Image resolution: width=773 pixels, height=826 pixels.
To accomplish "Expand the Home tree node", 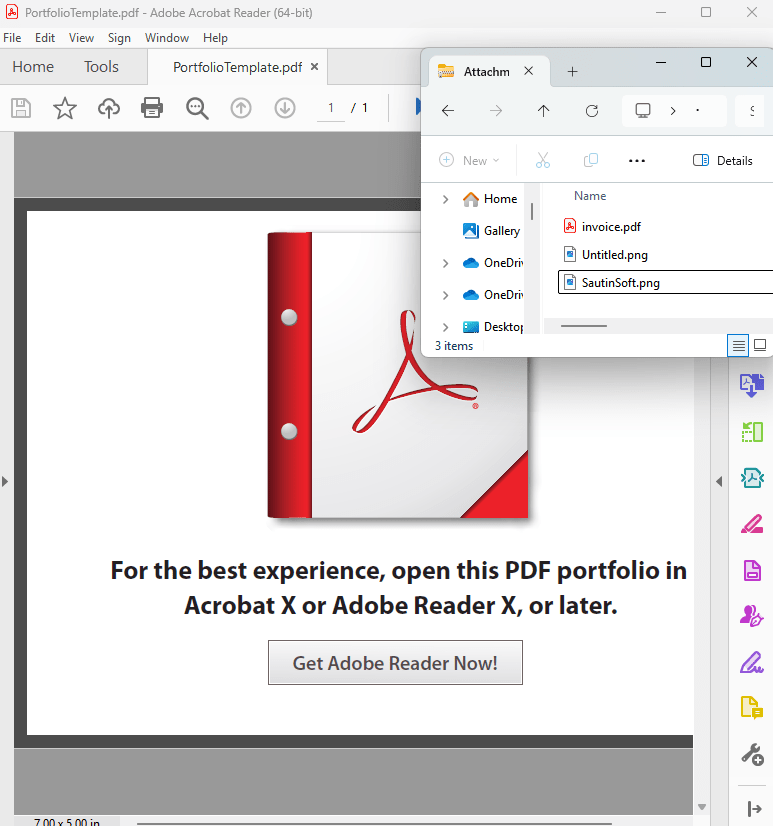I will [x=445, y=199].
